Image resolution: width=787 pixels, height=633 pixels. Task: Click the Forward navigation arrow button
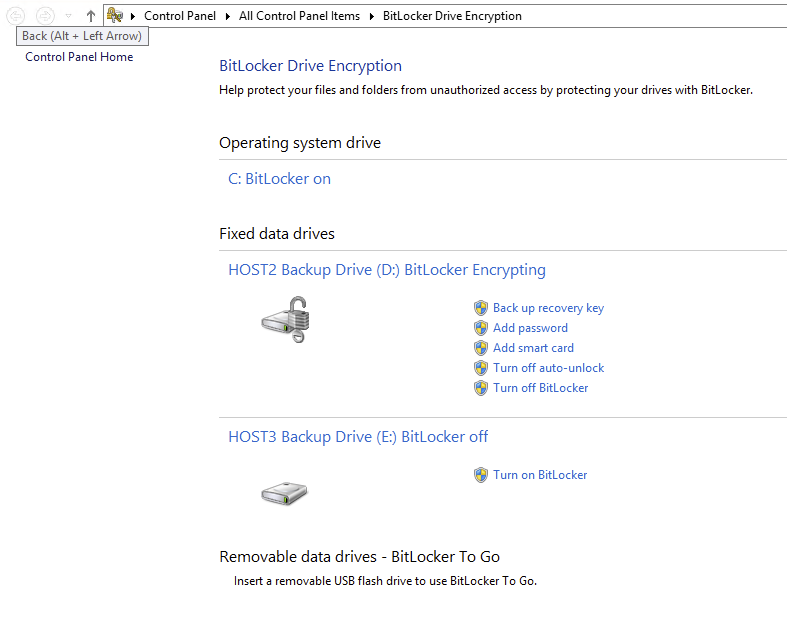coord(44,15)
